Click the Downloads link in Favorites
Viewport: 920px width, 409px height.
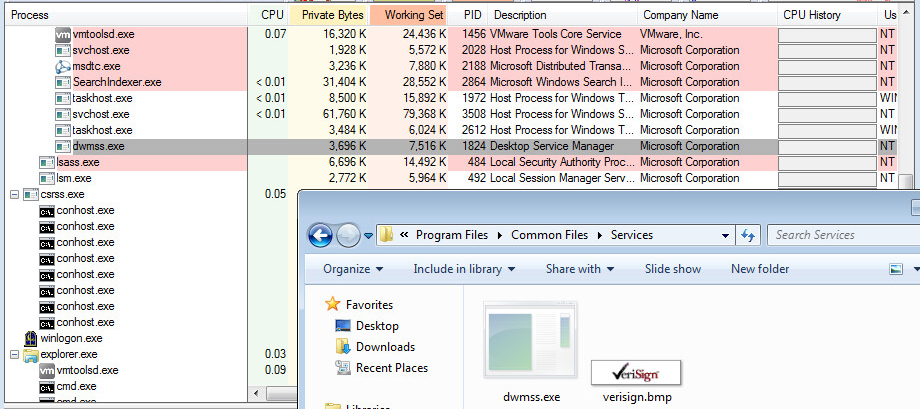click(385, 347)
